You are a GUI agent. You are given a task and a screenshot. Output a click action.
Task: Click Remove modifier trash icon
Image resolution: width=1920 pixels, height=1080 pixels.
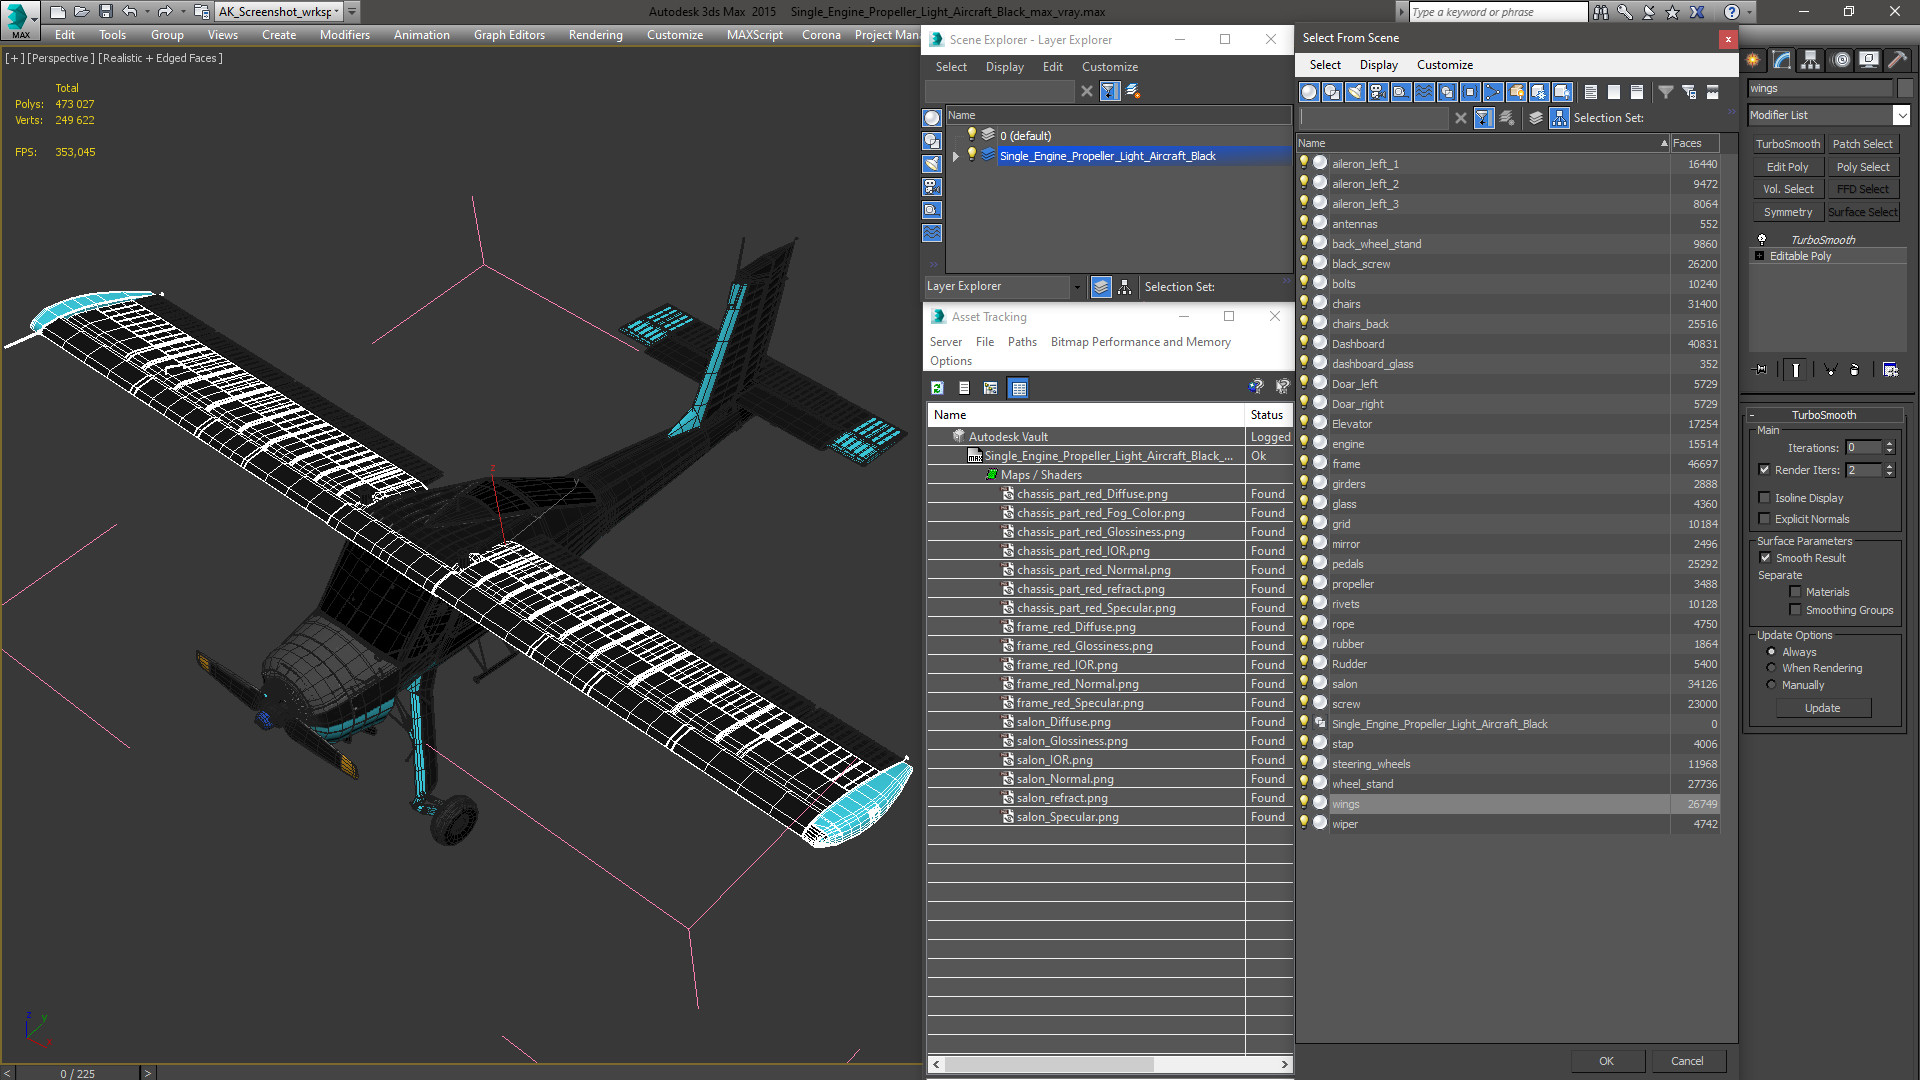(x=1854, y=370)
